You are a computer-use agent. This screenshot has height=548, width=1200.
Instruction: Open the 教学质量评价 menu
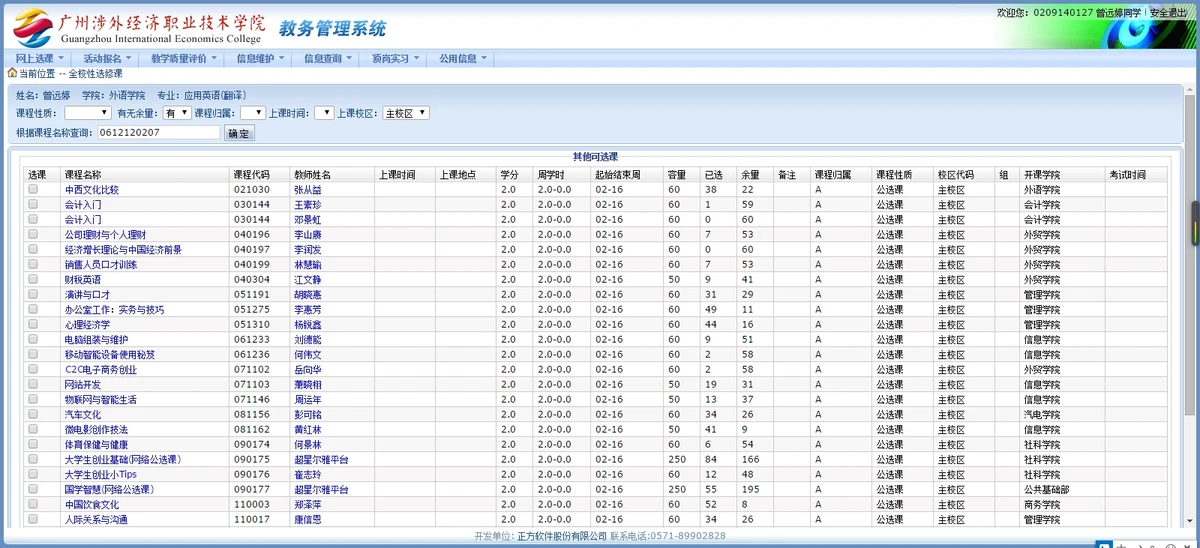pos(184,58)
